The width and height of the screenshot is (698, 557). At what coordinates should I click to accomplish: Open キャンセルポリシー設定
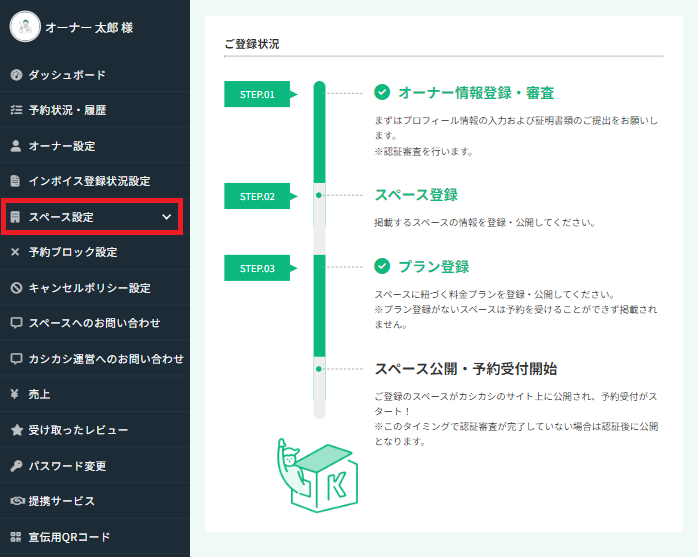click(x=95, y=288)
